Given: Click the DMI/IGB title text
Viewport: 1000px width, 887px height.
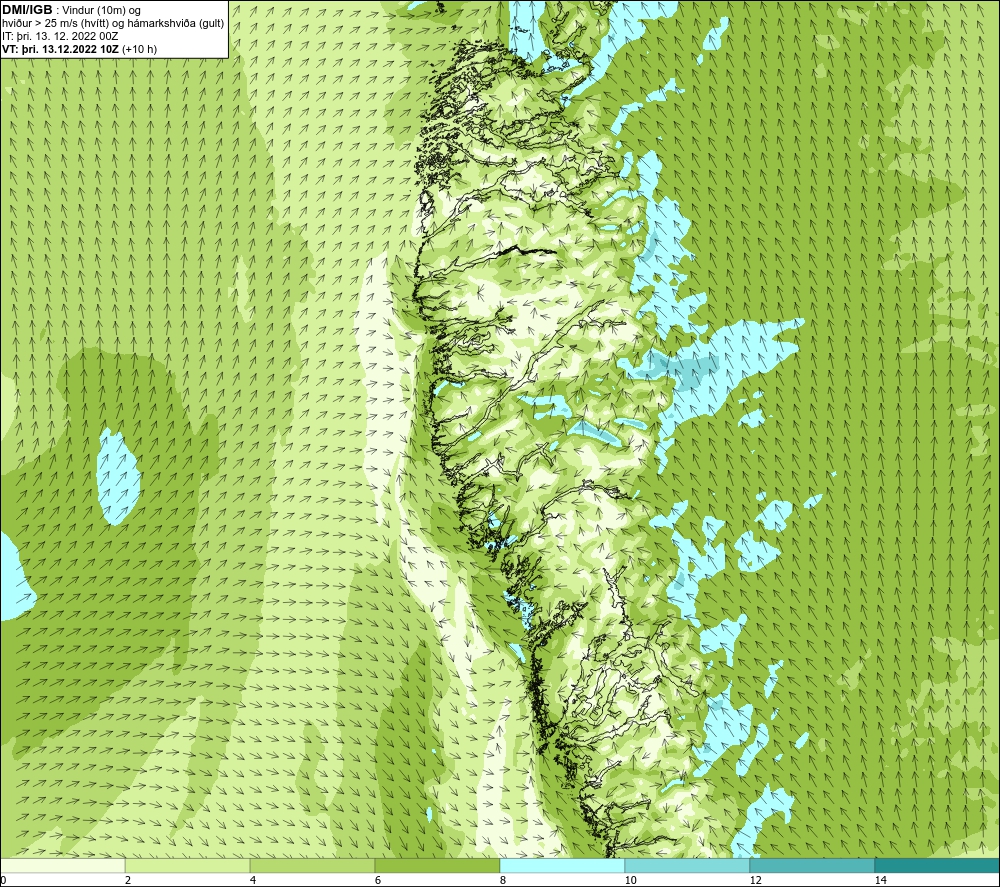Looking at the screenshot, I should click(x=27, y=10).
